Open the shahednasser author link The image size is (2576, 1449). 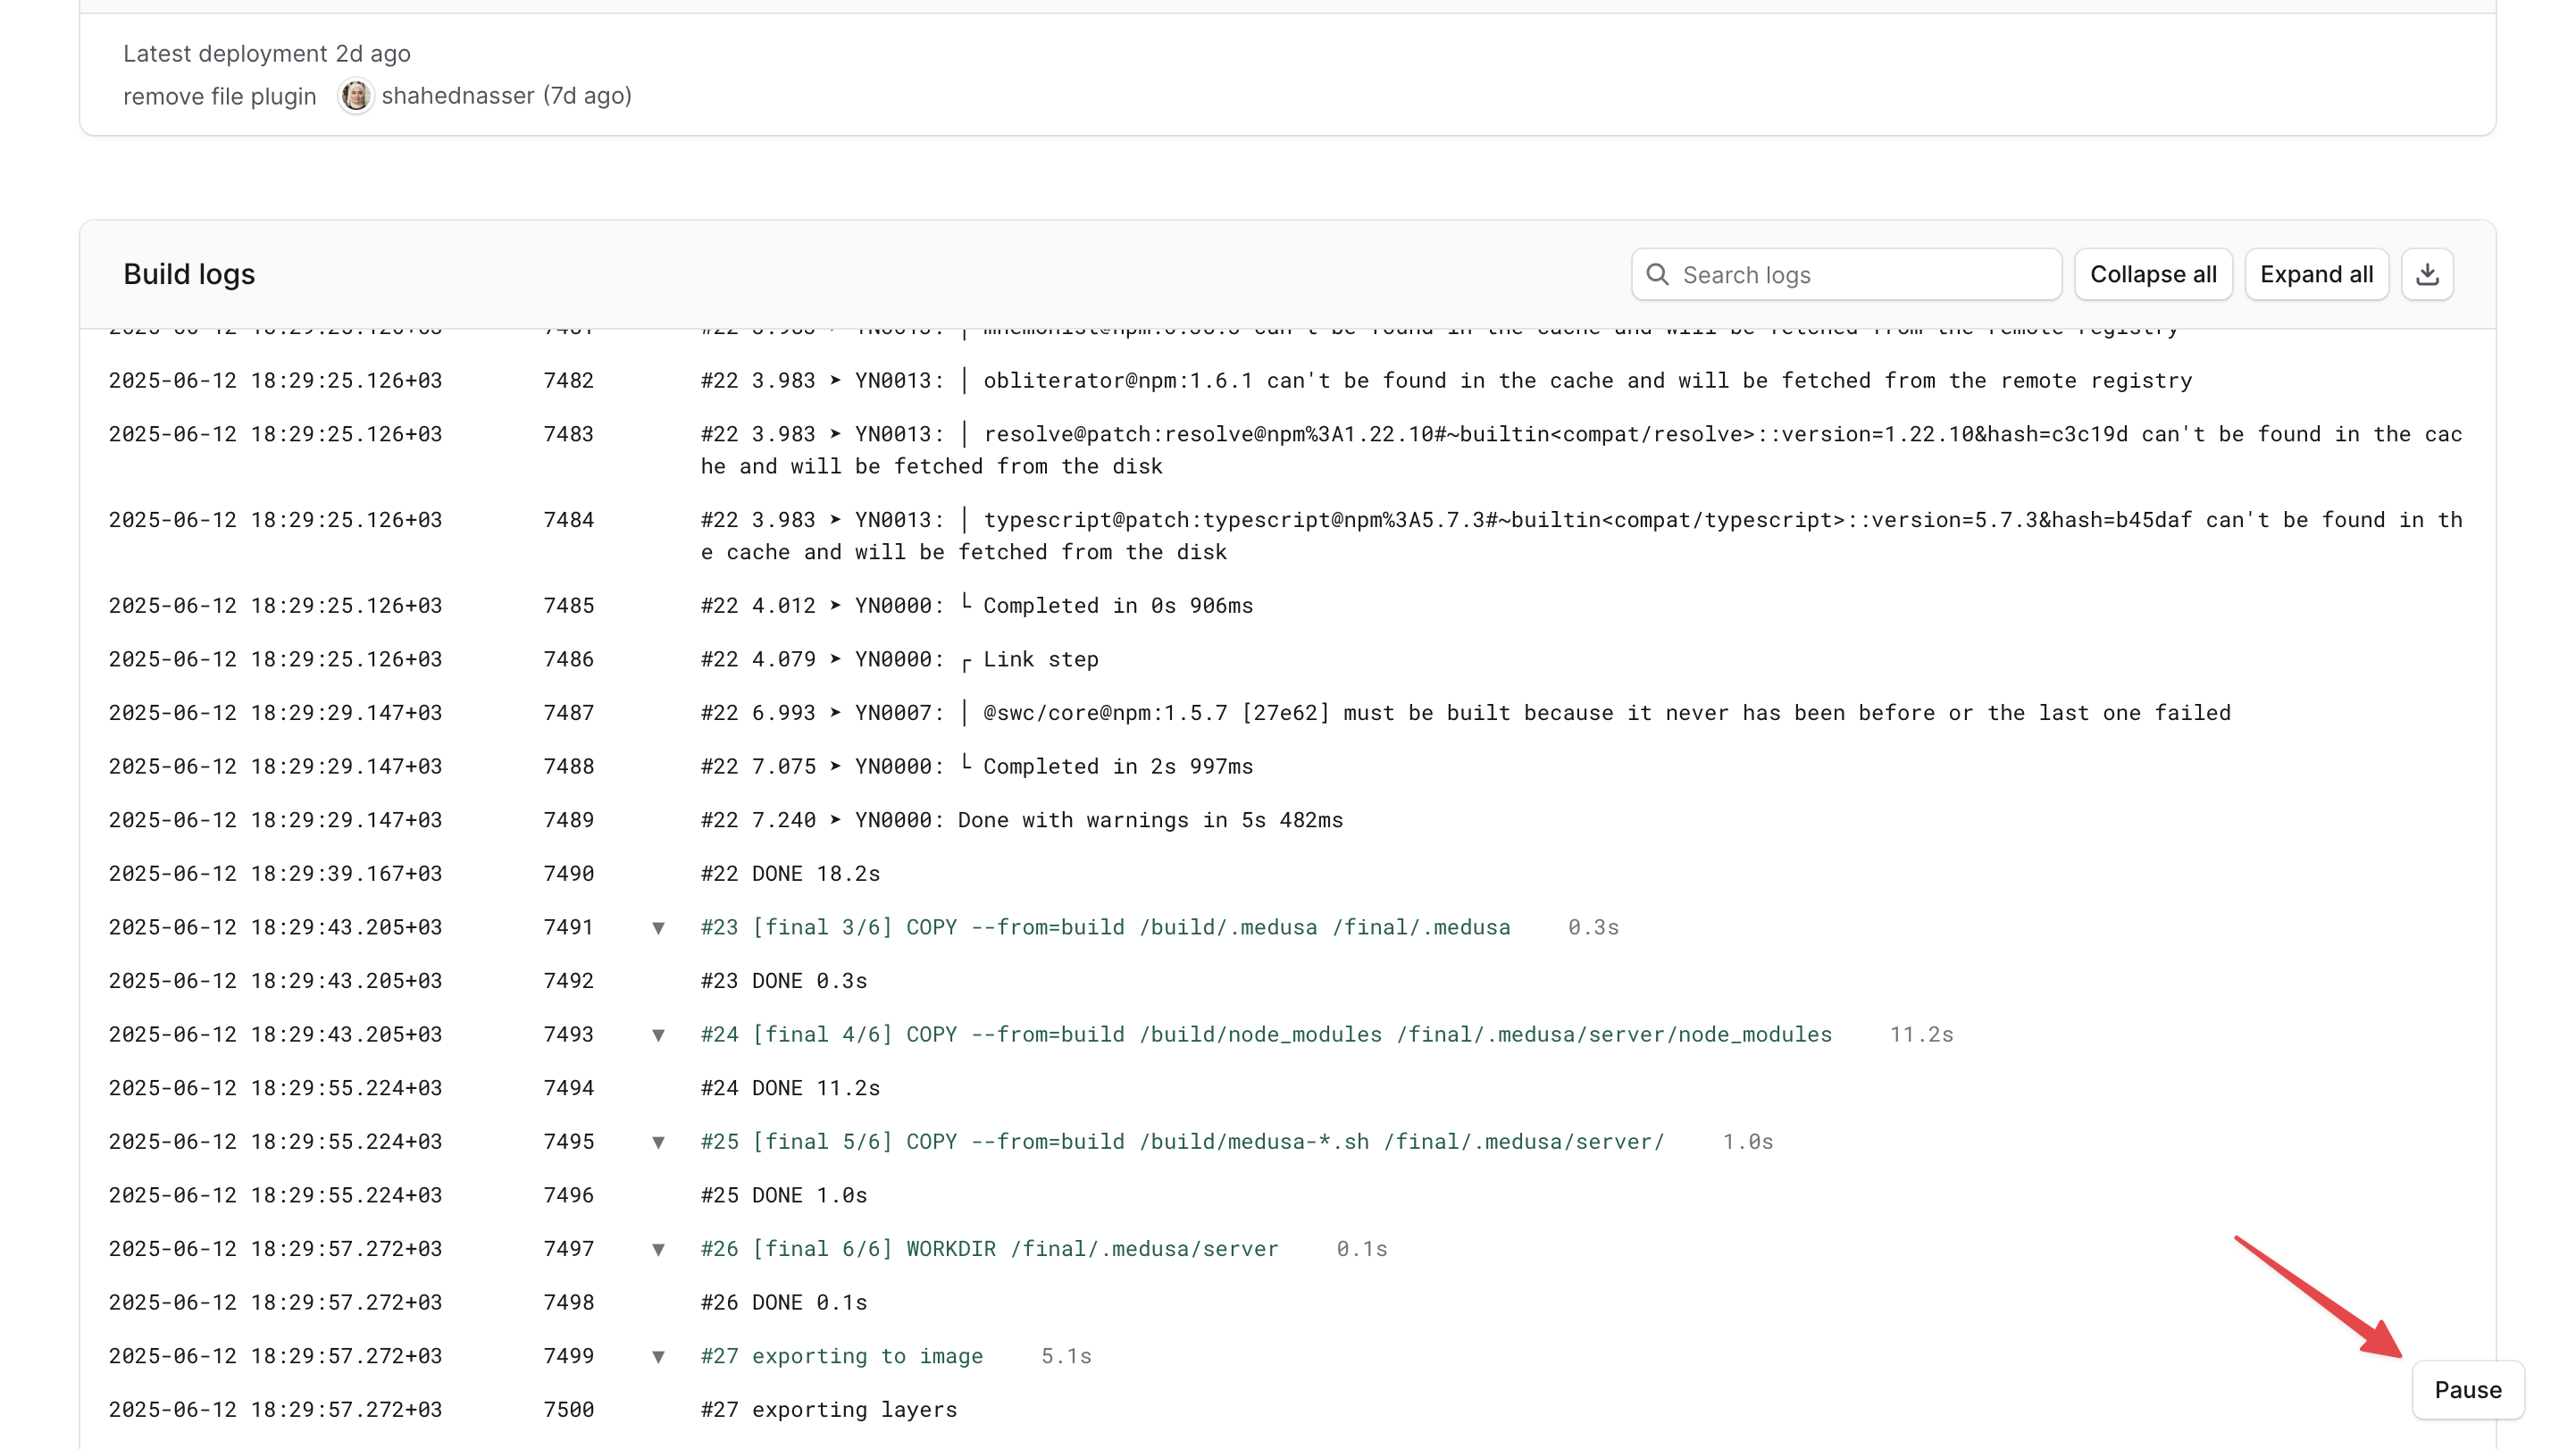tap(457, 96)
